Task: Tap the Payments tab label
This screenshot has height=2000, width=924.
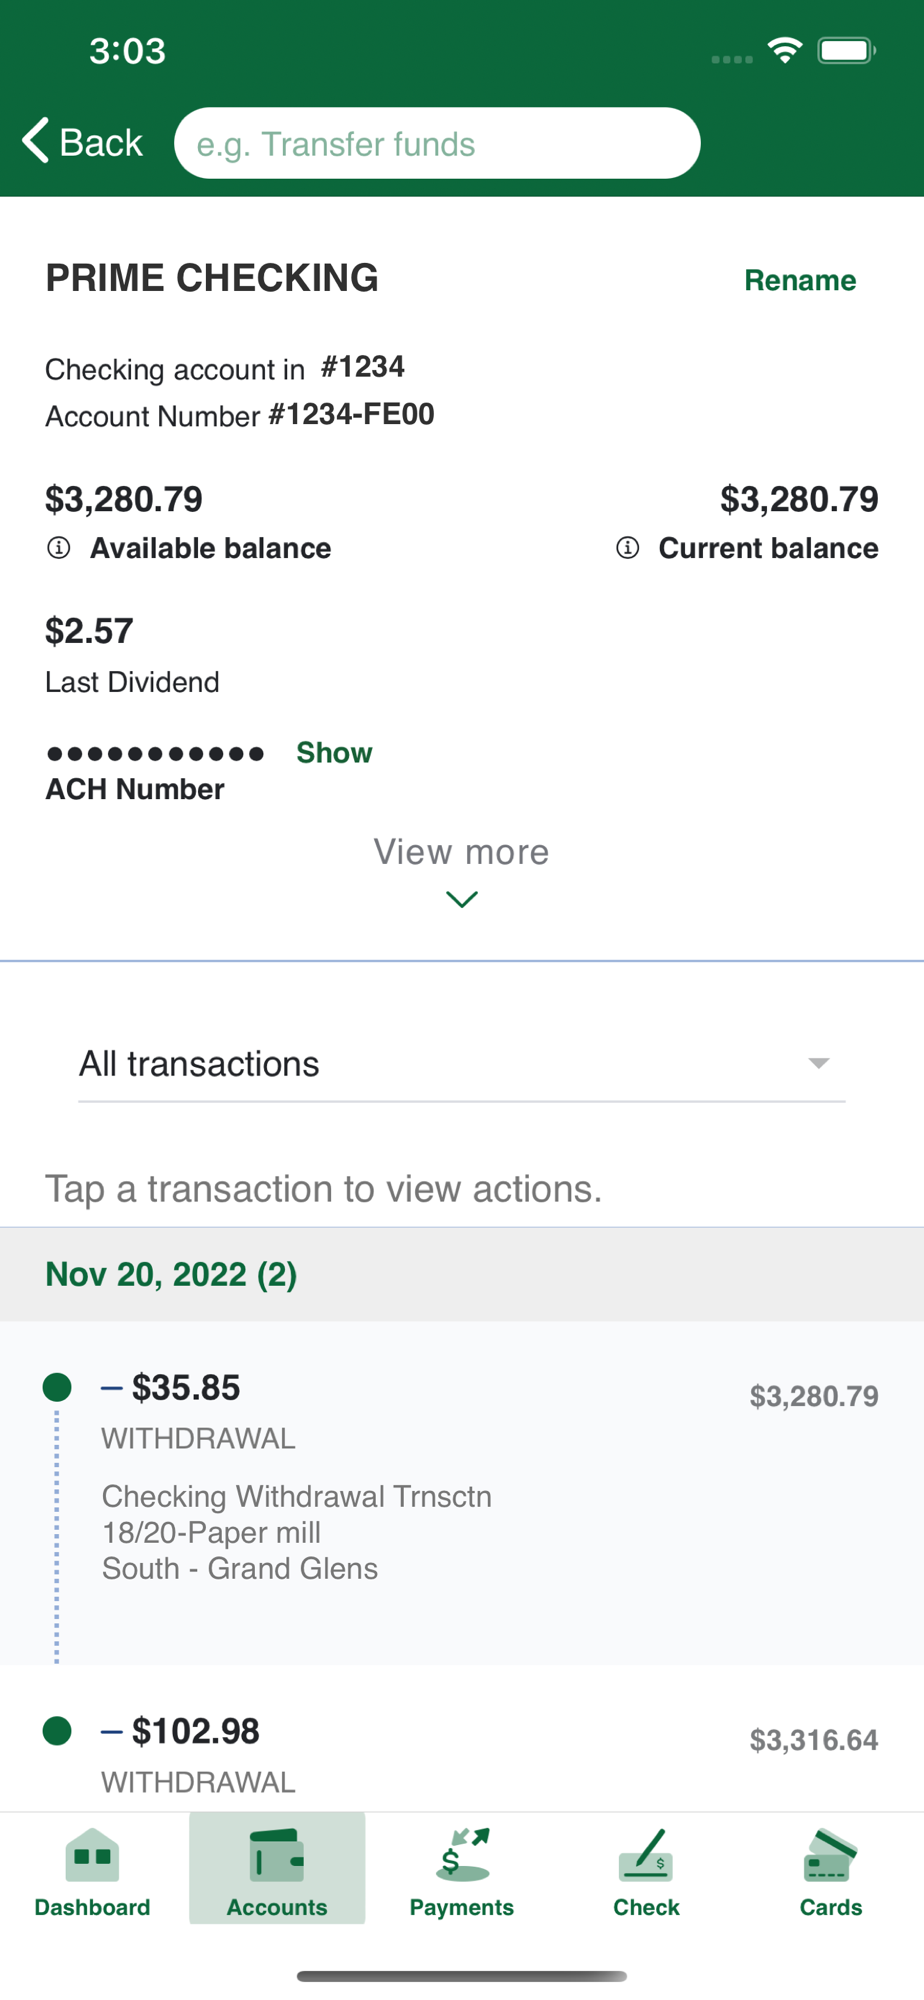Action: pos(462,1907)
